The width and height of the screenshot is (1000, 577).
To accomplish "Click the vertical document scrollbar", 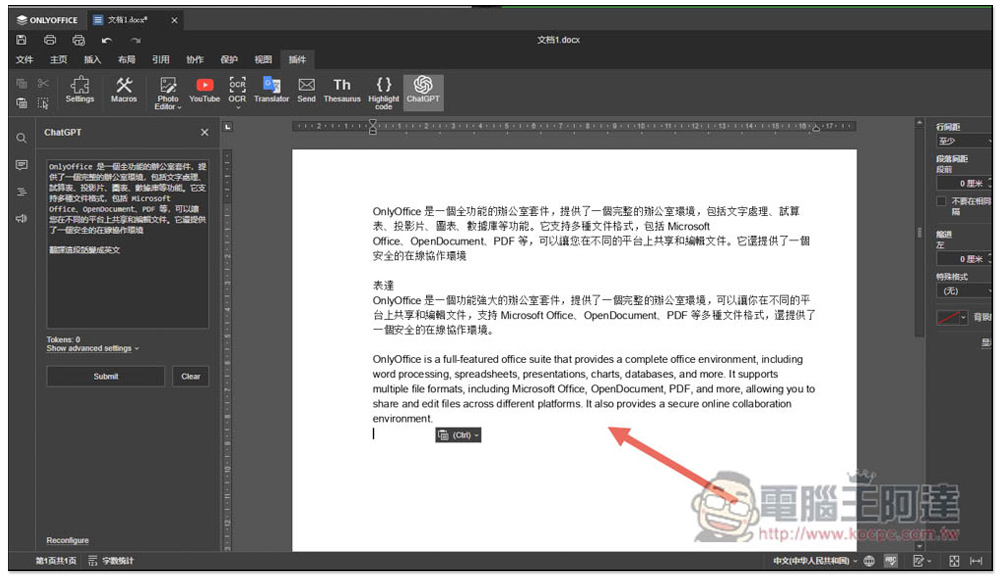I will click(919, 232).
